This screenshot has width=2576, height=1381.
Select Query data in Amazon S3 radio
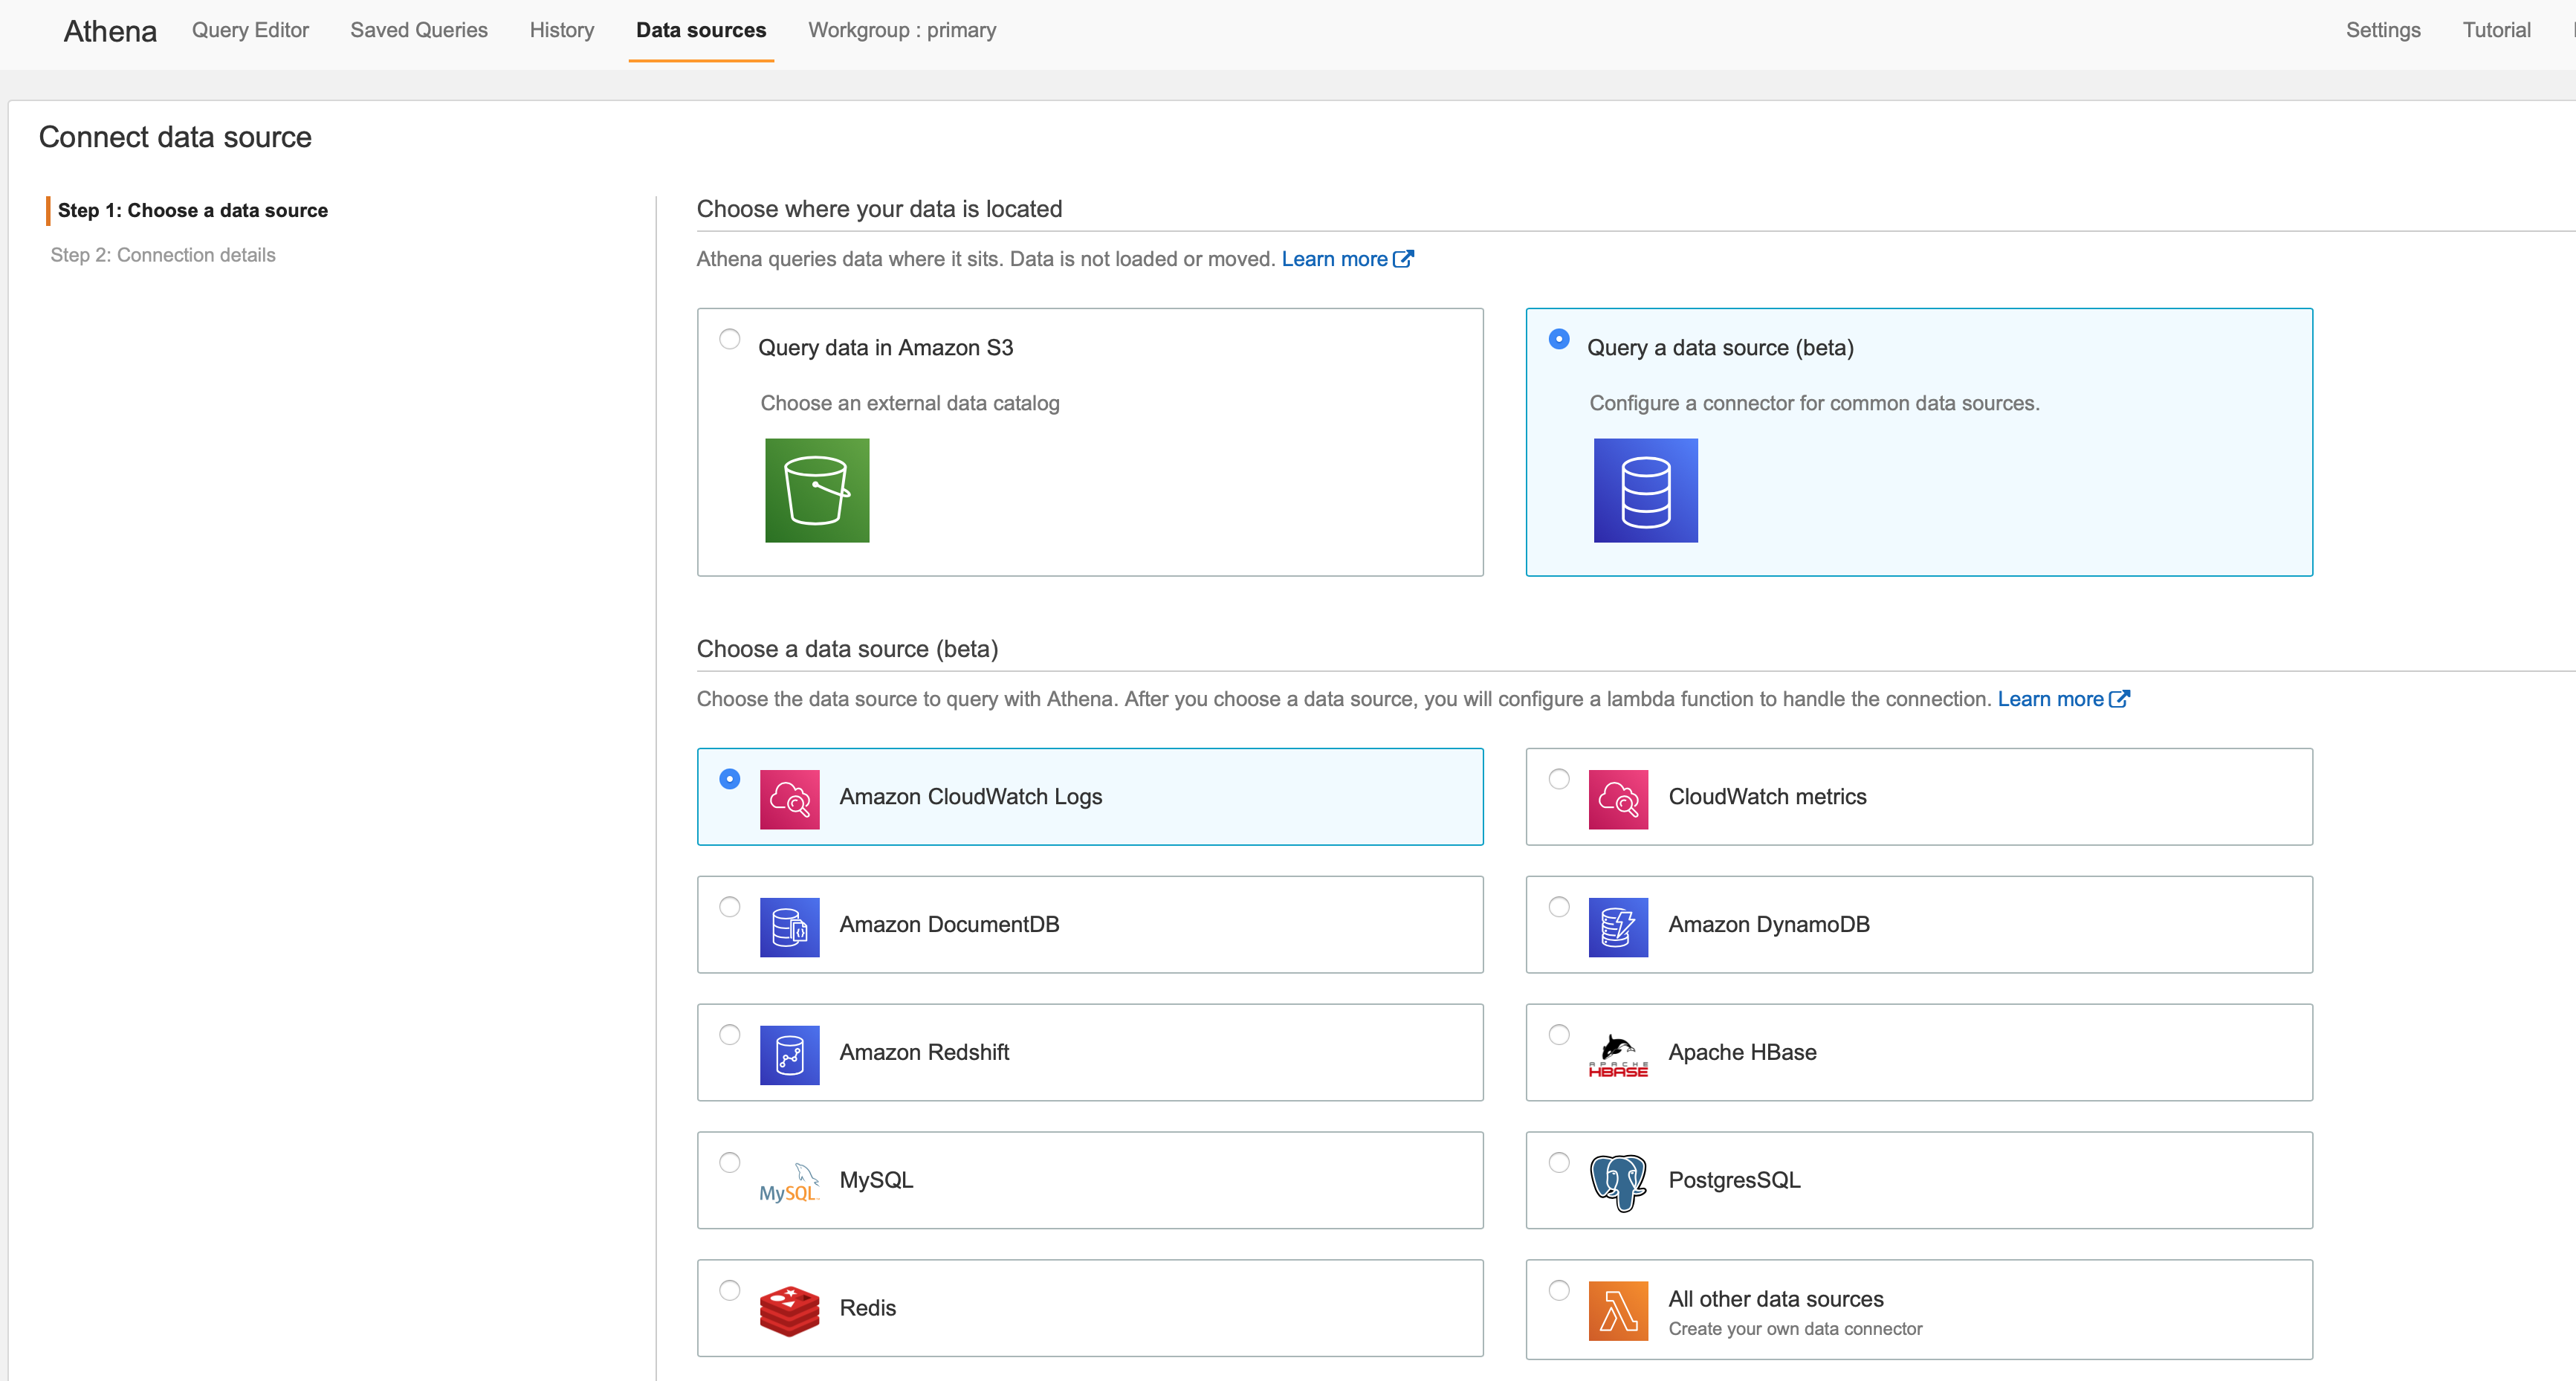pyautogui.click(x=730, y=339)
